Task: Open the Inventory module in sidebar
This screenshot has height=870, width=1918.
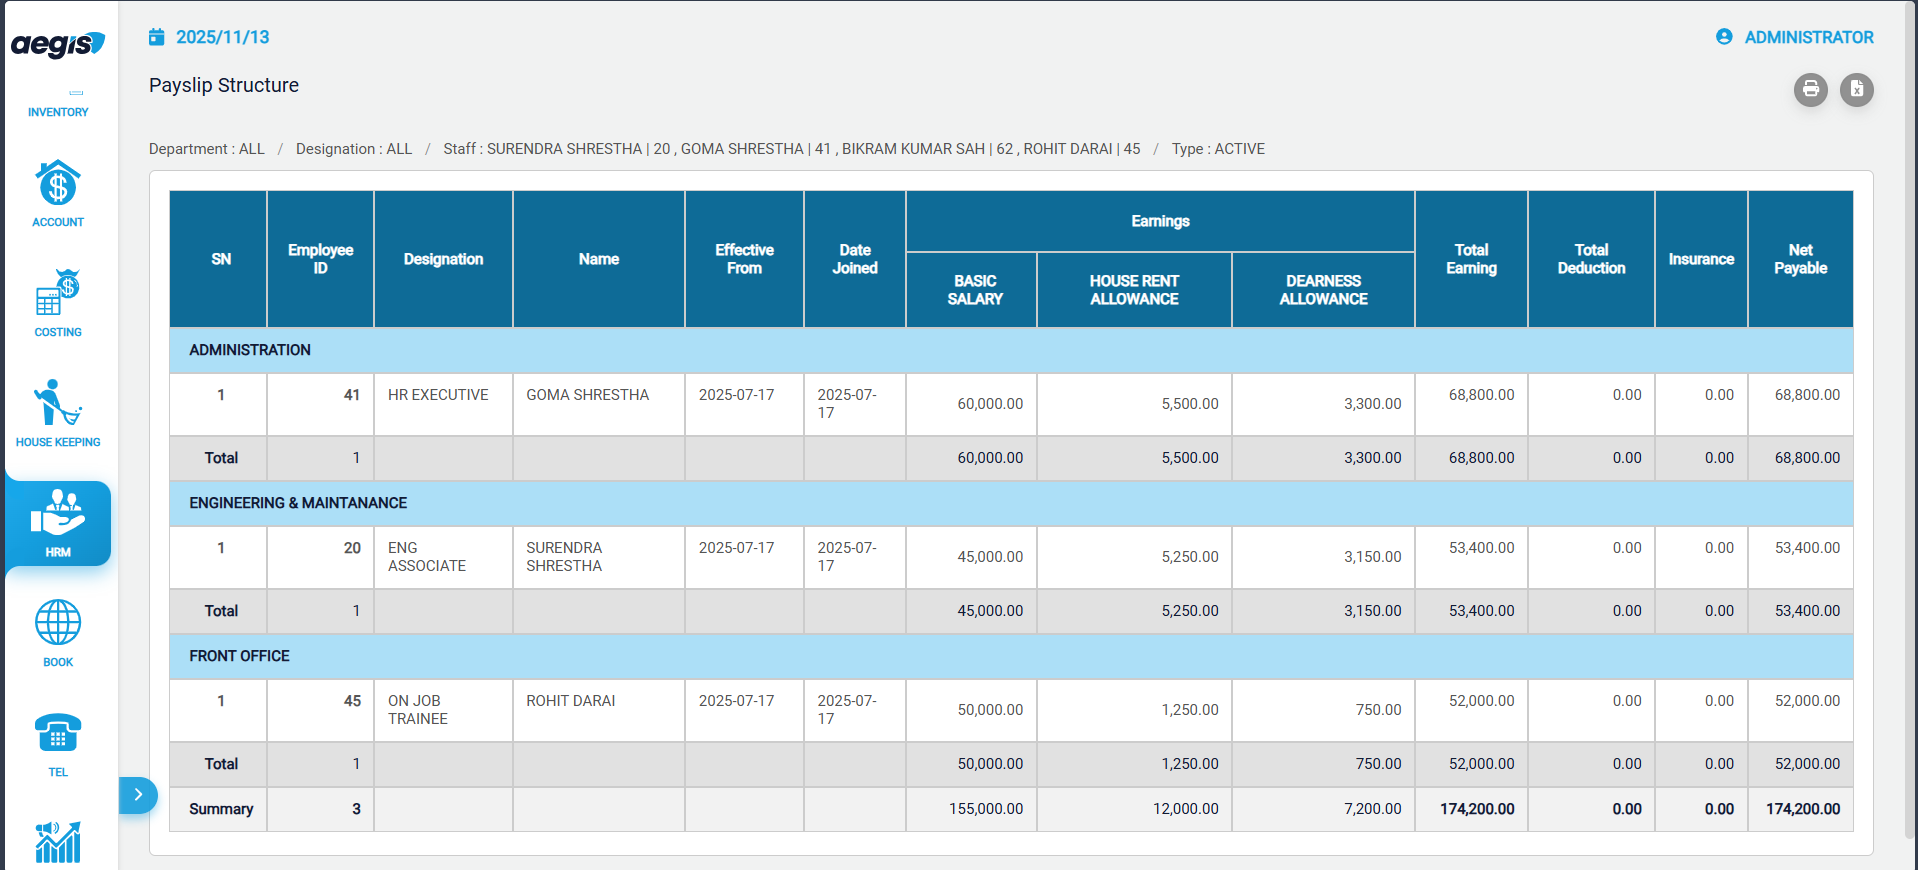Action: 58,104
